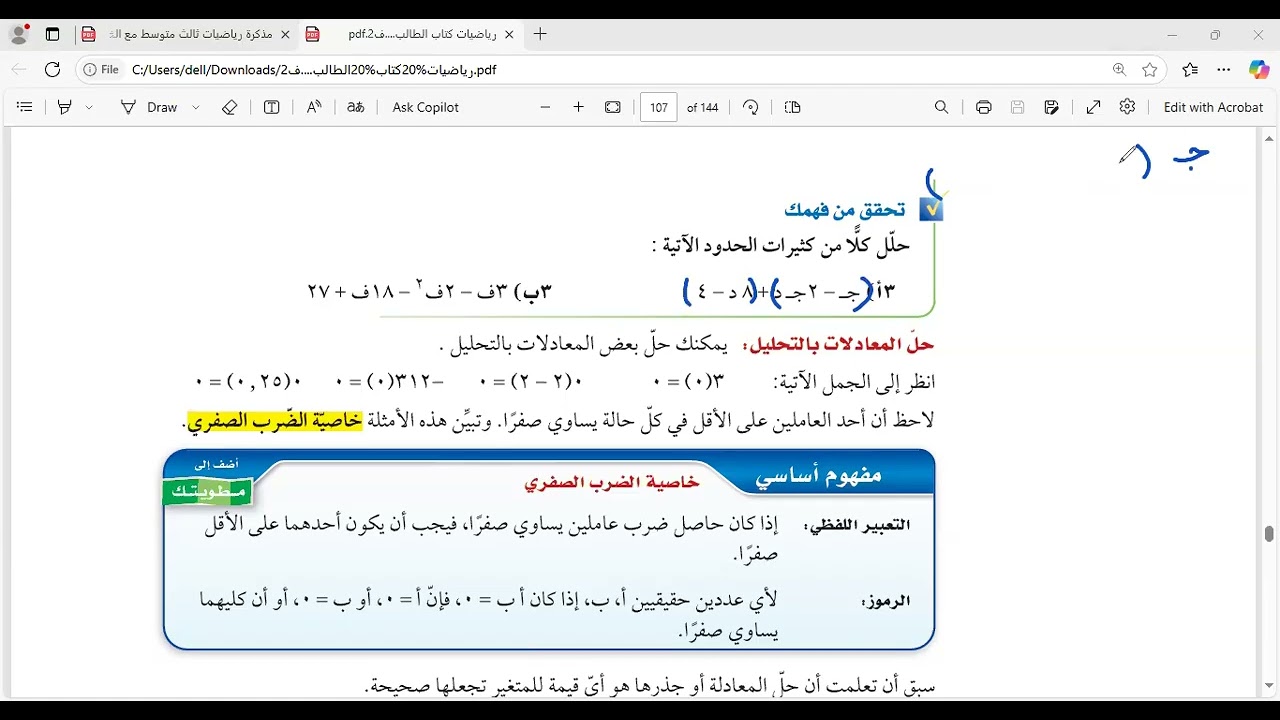Click Ask Copilot
The width and height of the screenshot is (1280, 720).
point(426,107)
